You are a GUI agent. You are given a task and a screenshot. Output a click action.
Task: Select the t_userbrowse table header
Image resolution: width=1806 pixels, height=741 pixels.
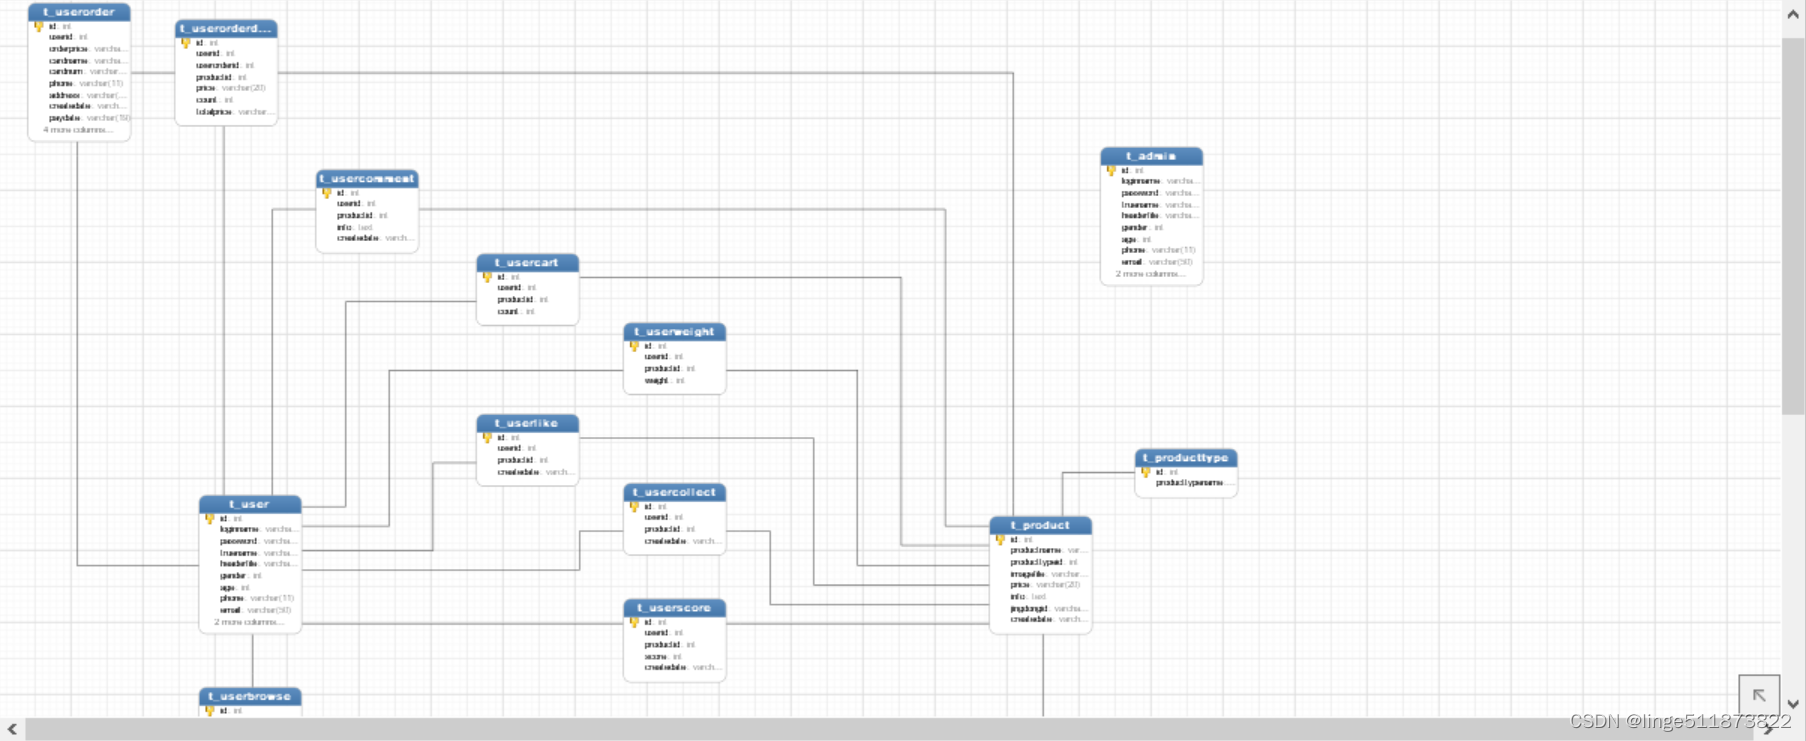[x=250, y=696]
